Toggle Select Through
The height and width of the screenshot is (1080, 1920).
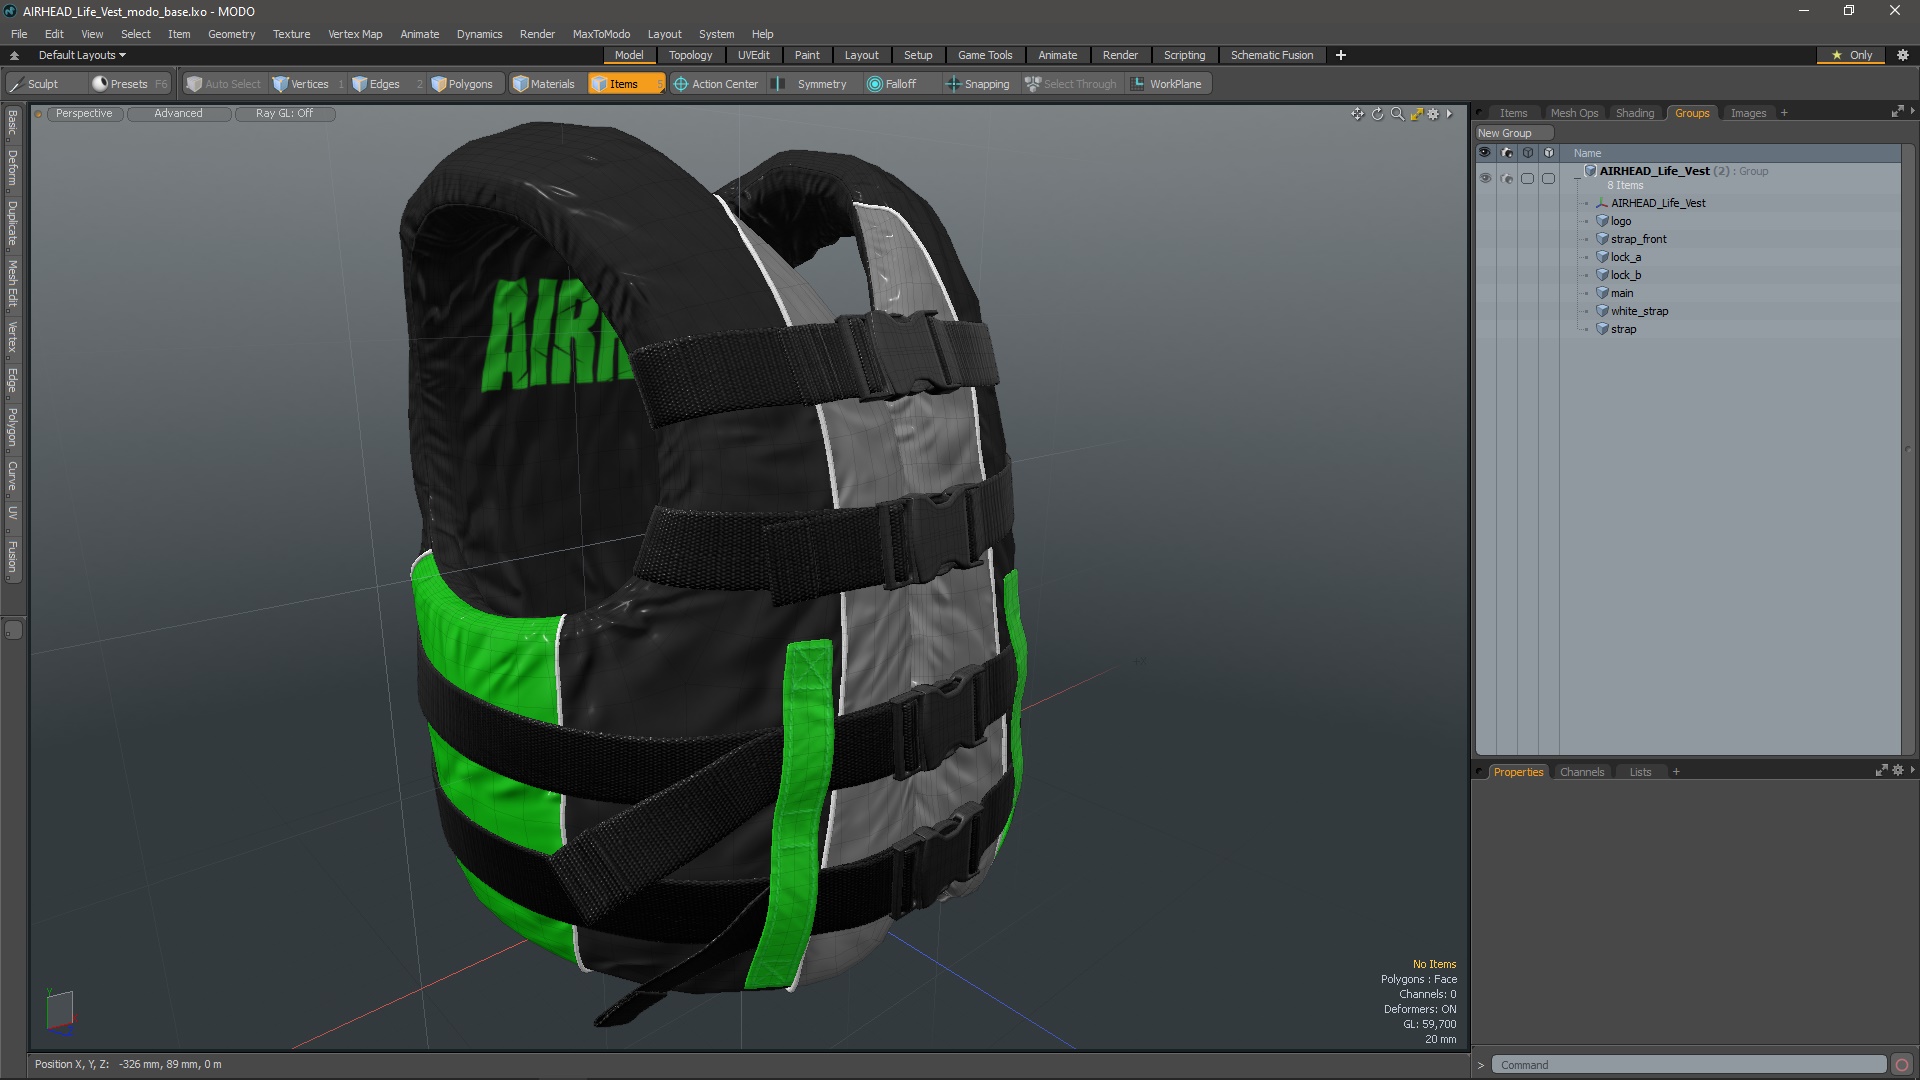[x=1070, y=84]
